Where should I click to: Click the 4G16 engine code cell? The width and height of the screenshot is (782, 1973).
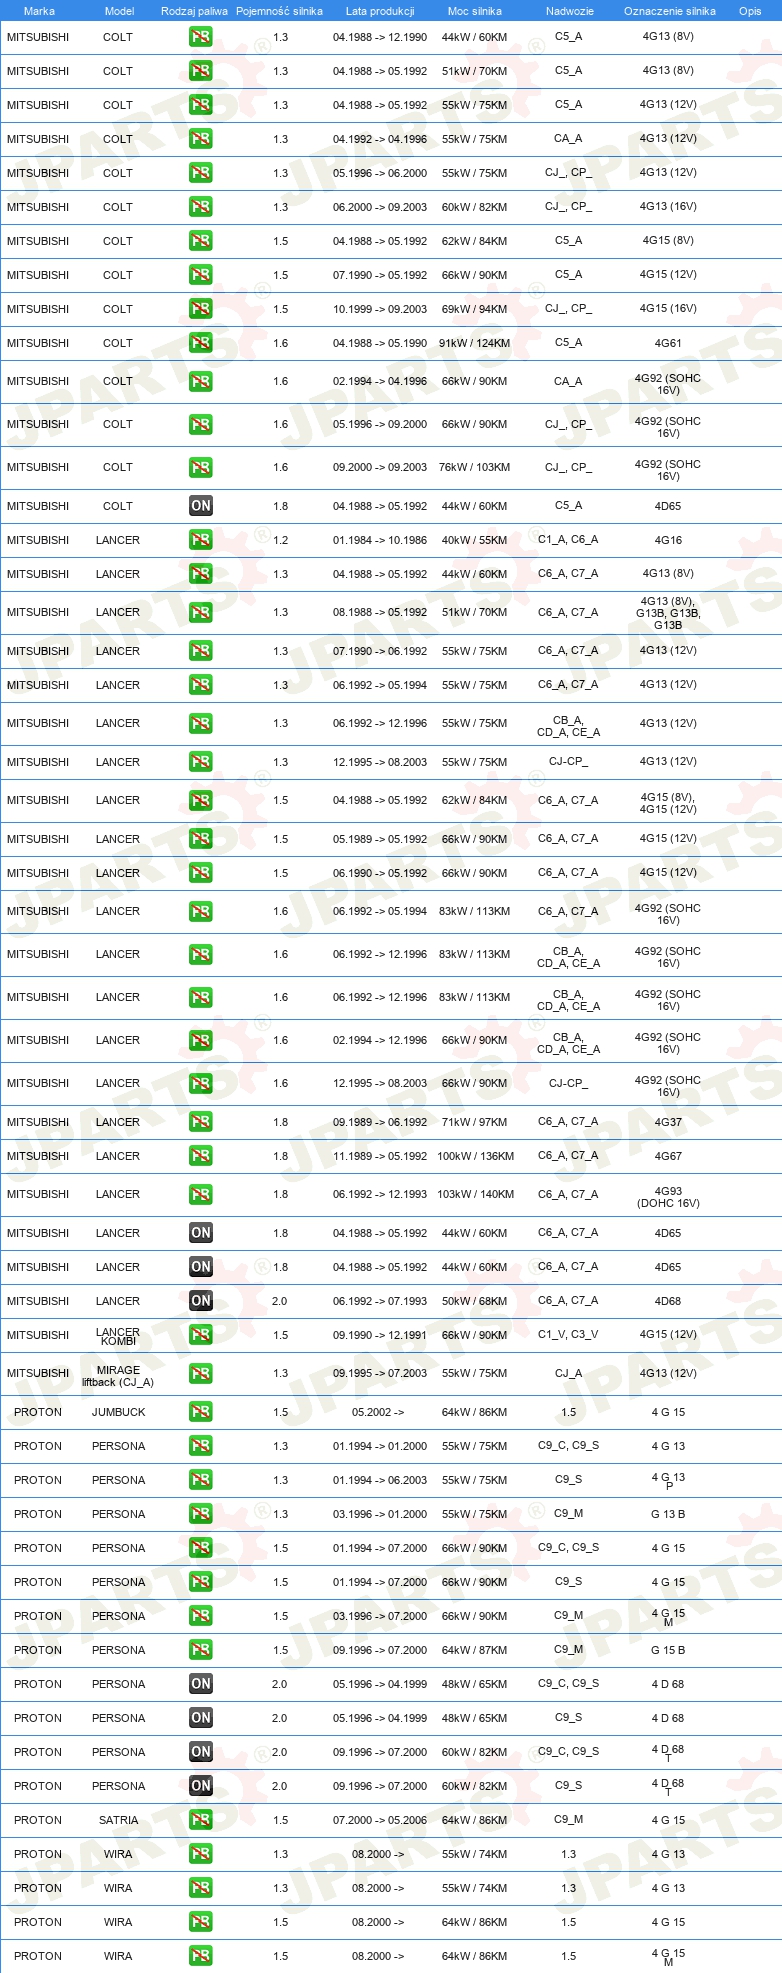668,540
